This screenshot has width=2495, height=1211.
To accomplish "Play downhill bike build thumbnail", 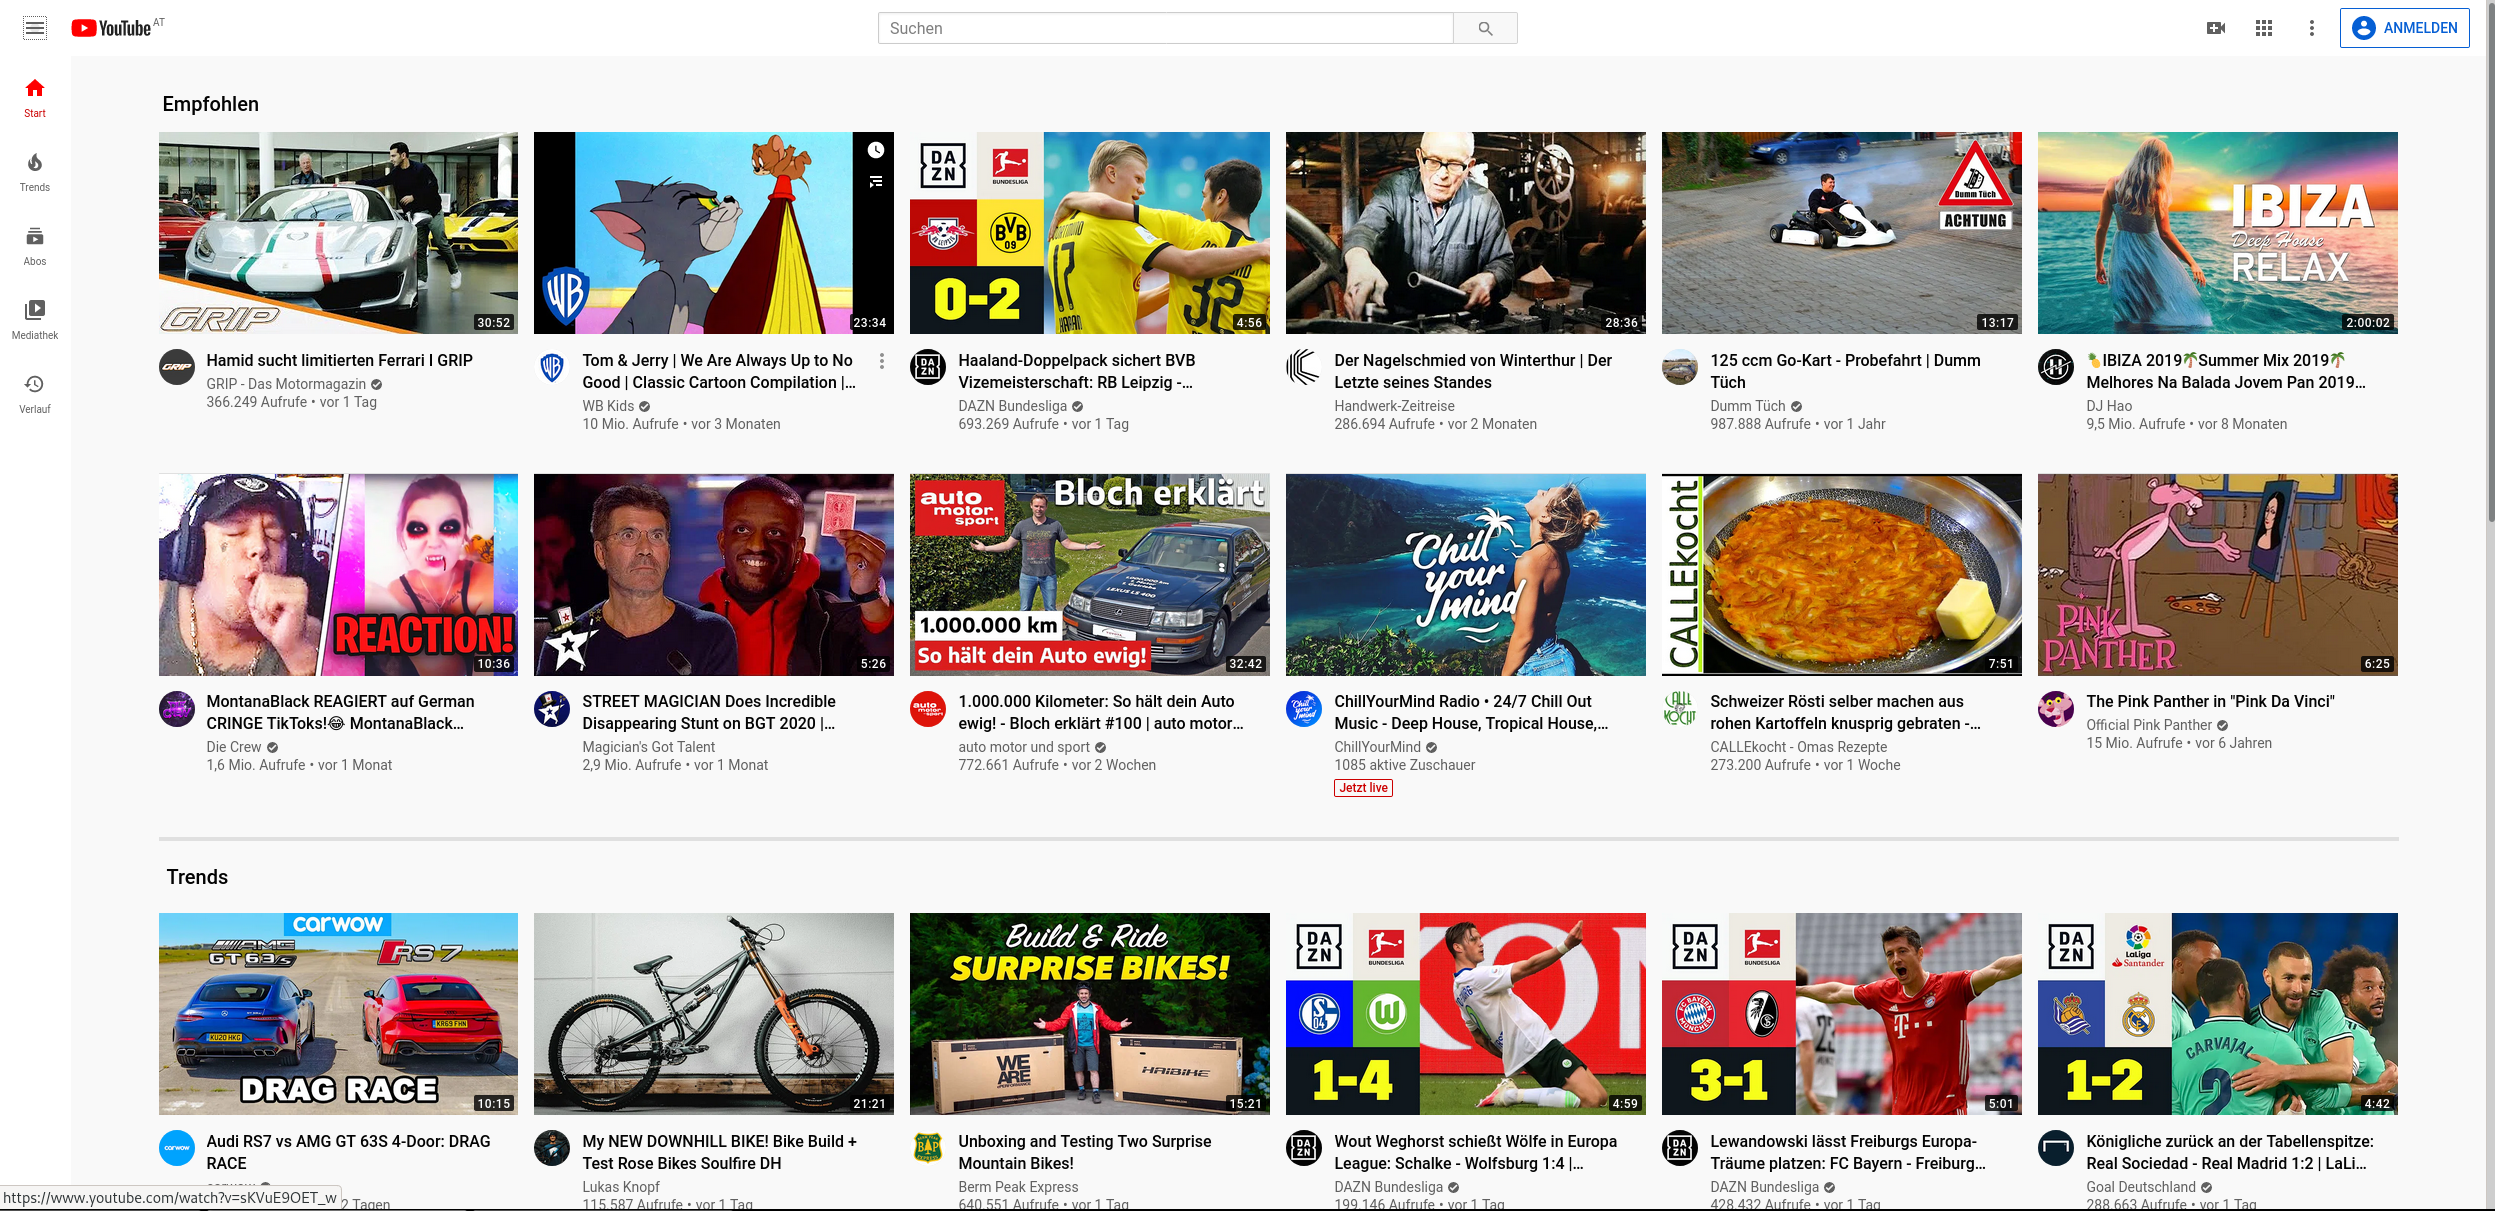I will [714, 1014].
